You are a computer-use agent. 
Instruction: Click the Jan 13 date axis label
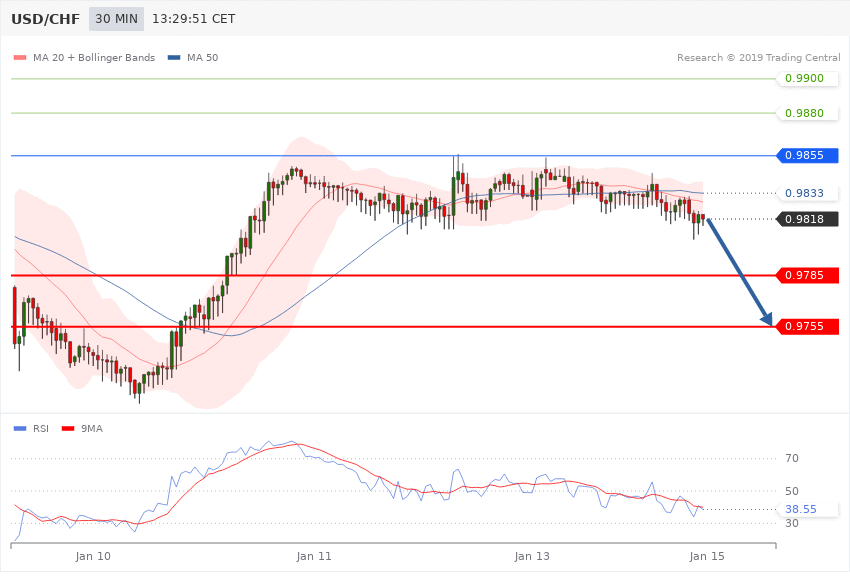click(x=532, y=556)
